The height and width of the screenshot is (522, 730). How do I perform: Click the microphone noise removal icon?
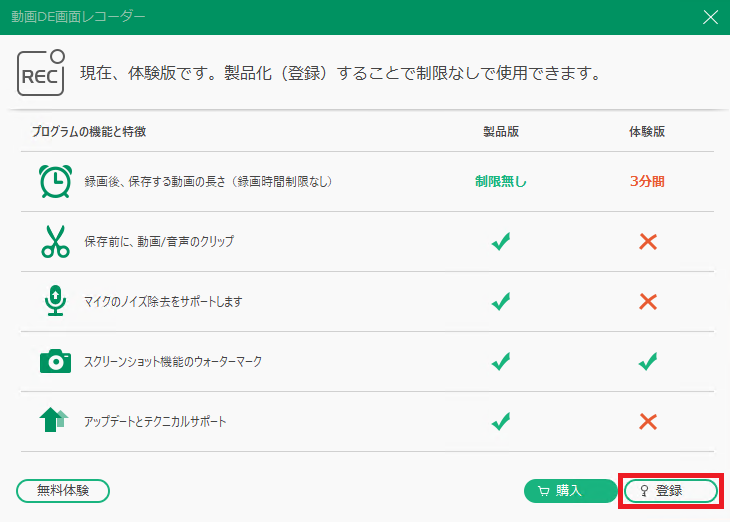(55, 301)
